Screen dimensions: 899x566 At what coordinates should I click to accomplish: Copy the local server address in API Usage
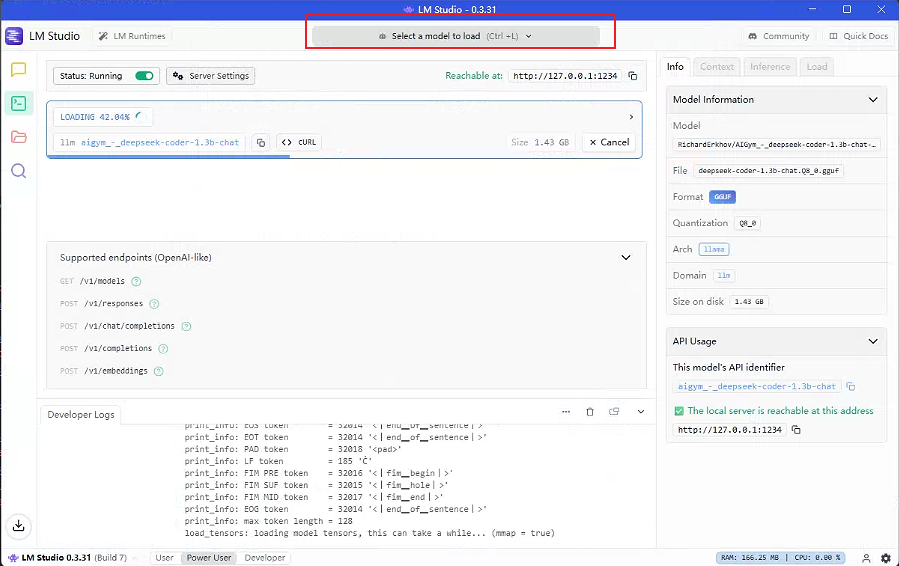tap(796, 430)
